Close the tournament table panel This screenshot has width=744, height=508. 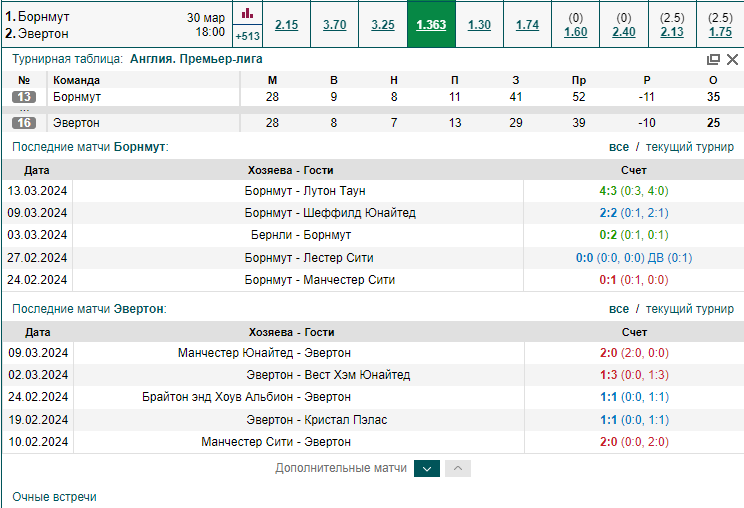(x=732, y=59)
